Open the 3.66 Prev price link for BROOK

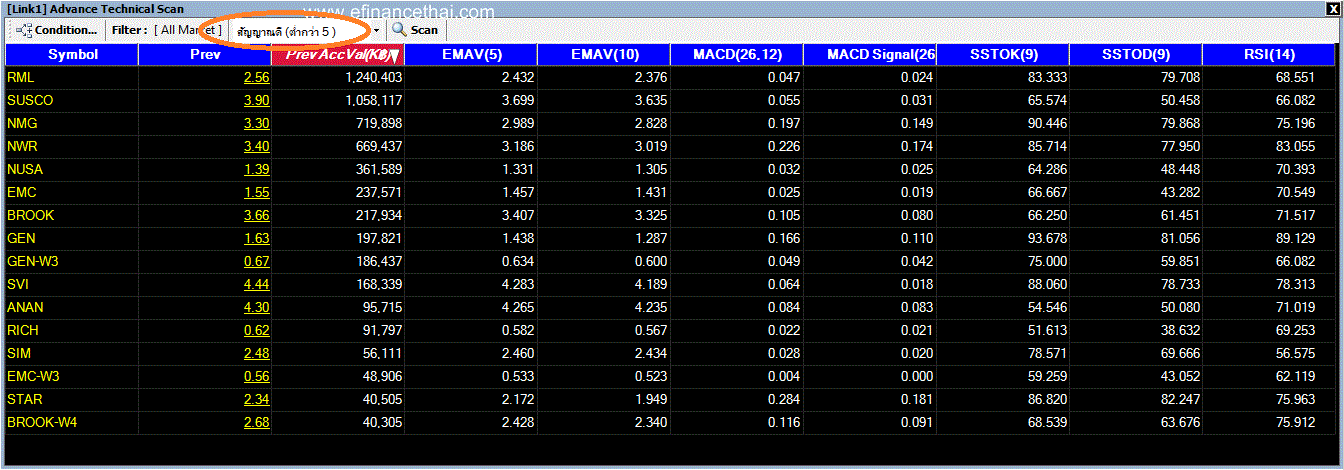click(x=256, y=215)
